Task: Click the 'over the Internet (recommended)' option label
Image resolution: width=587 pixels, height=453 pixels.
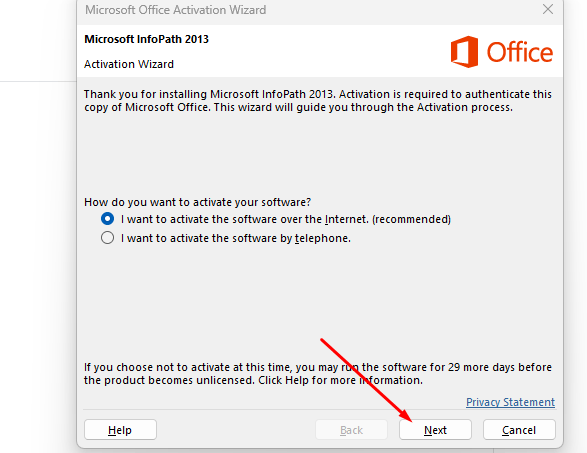Action: pos(286,219)
